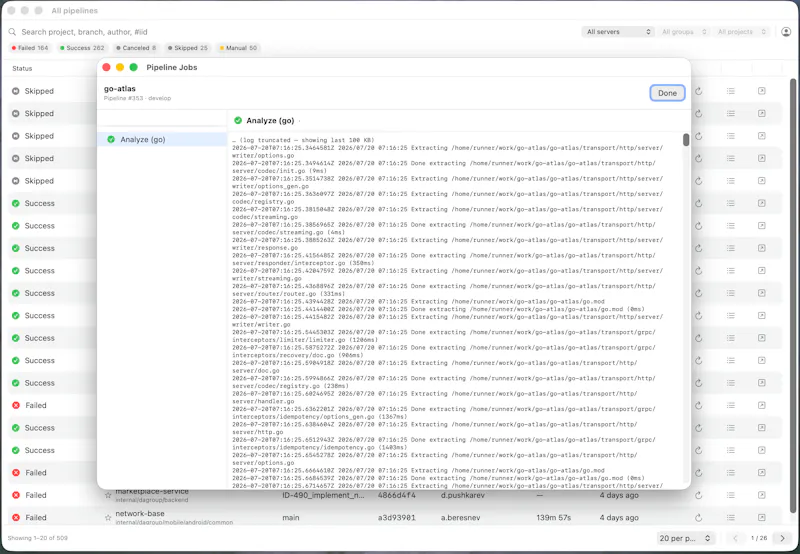Click the go-atlas project title
The width and height of the screenshot is (800, 554).
120,89
